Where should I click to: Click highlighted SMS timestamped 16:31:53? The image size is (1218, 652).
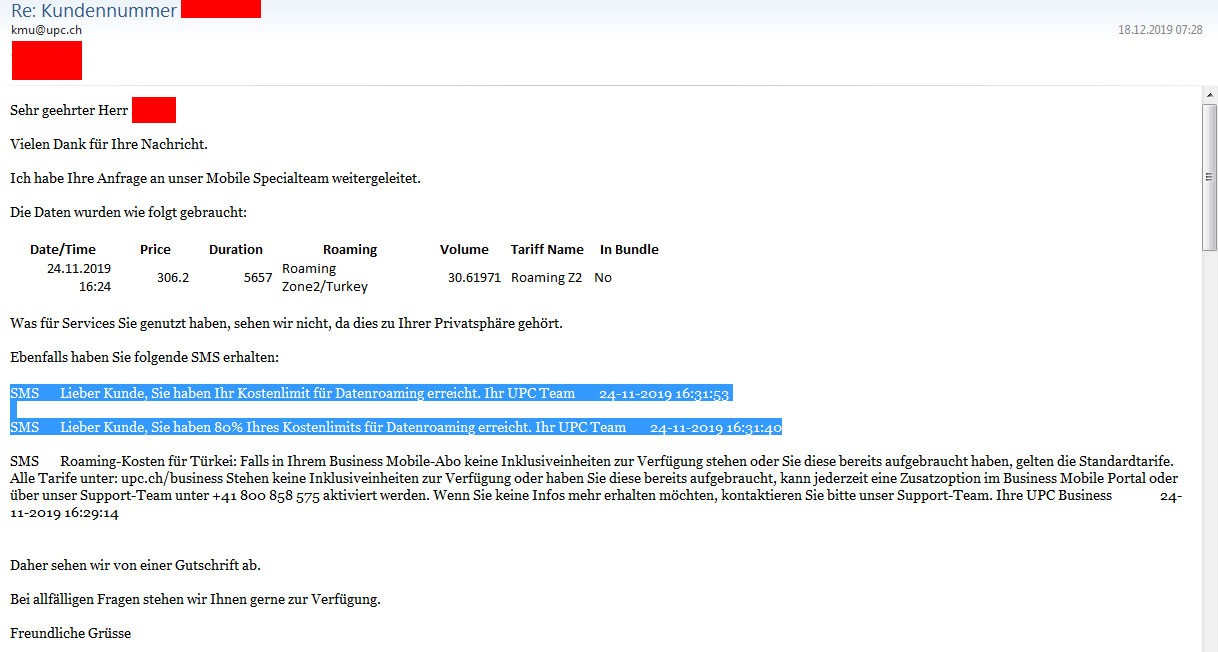coord(320,393)
